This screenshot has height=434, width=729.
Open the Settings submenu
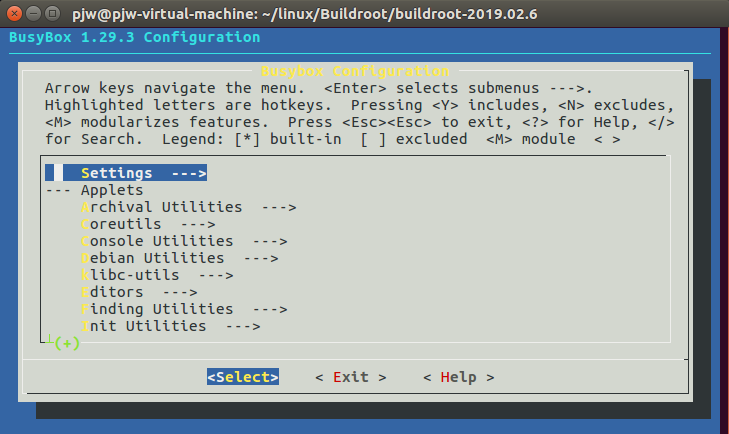(126, 173)
